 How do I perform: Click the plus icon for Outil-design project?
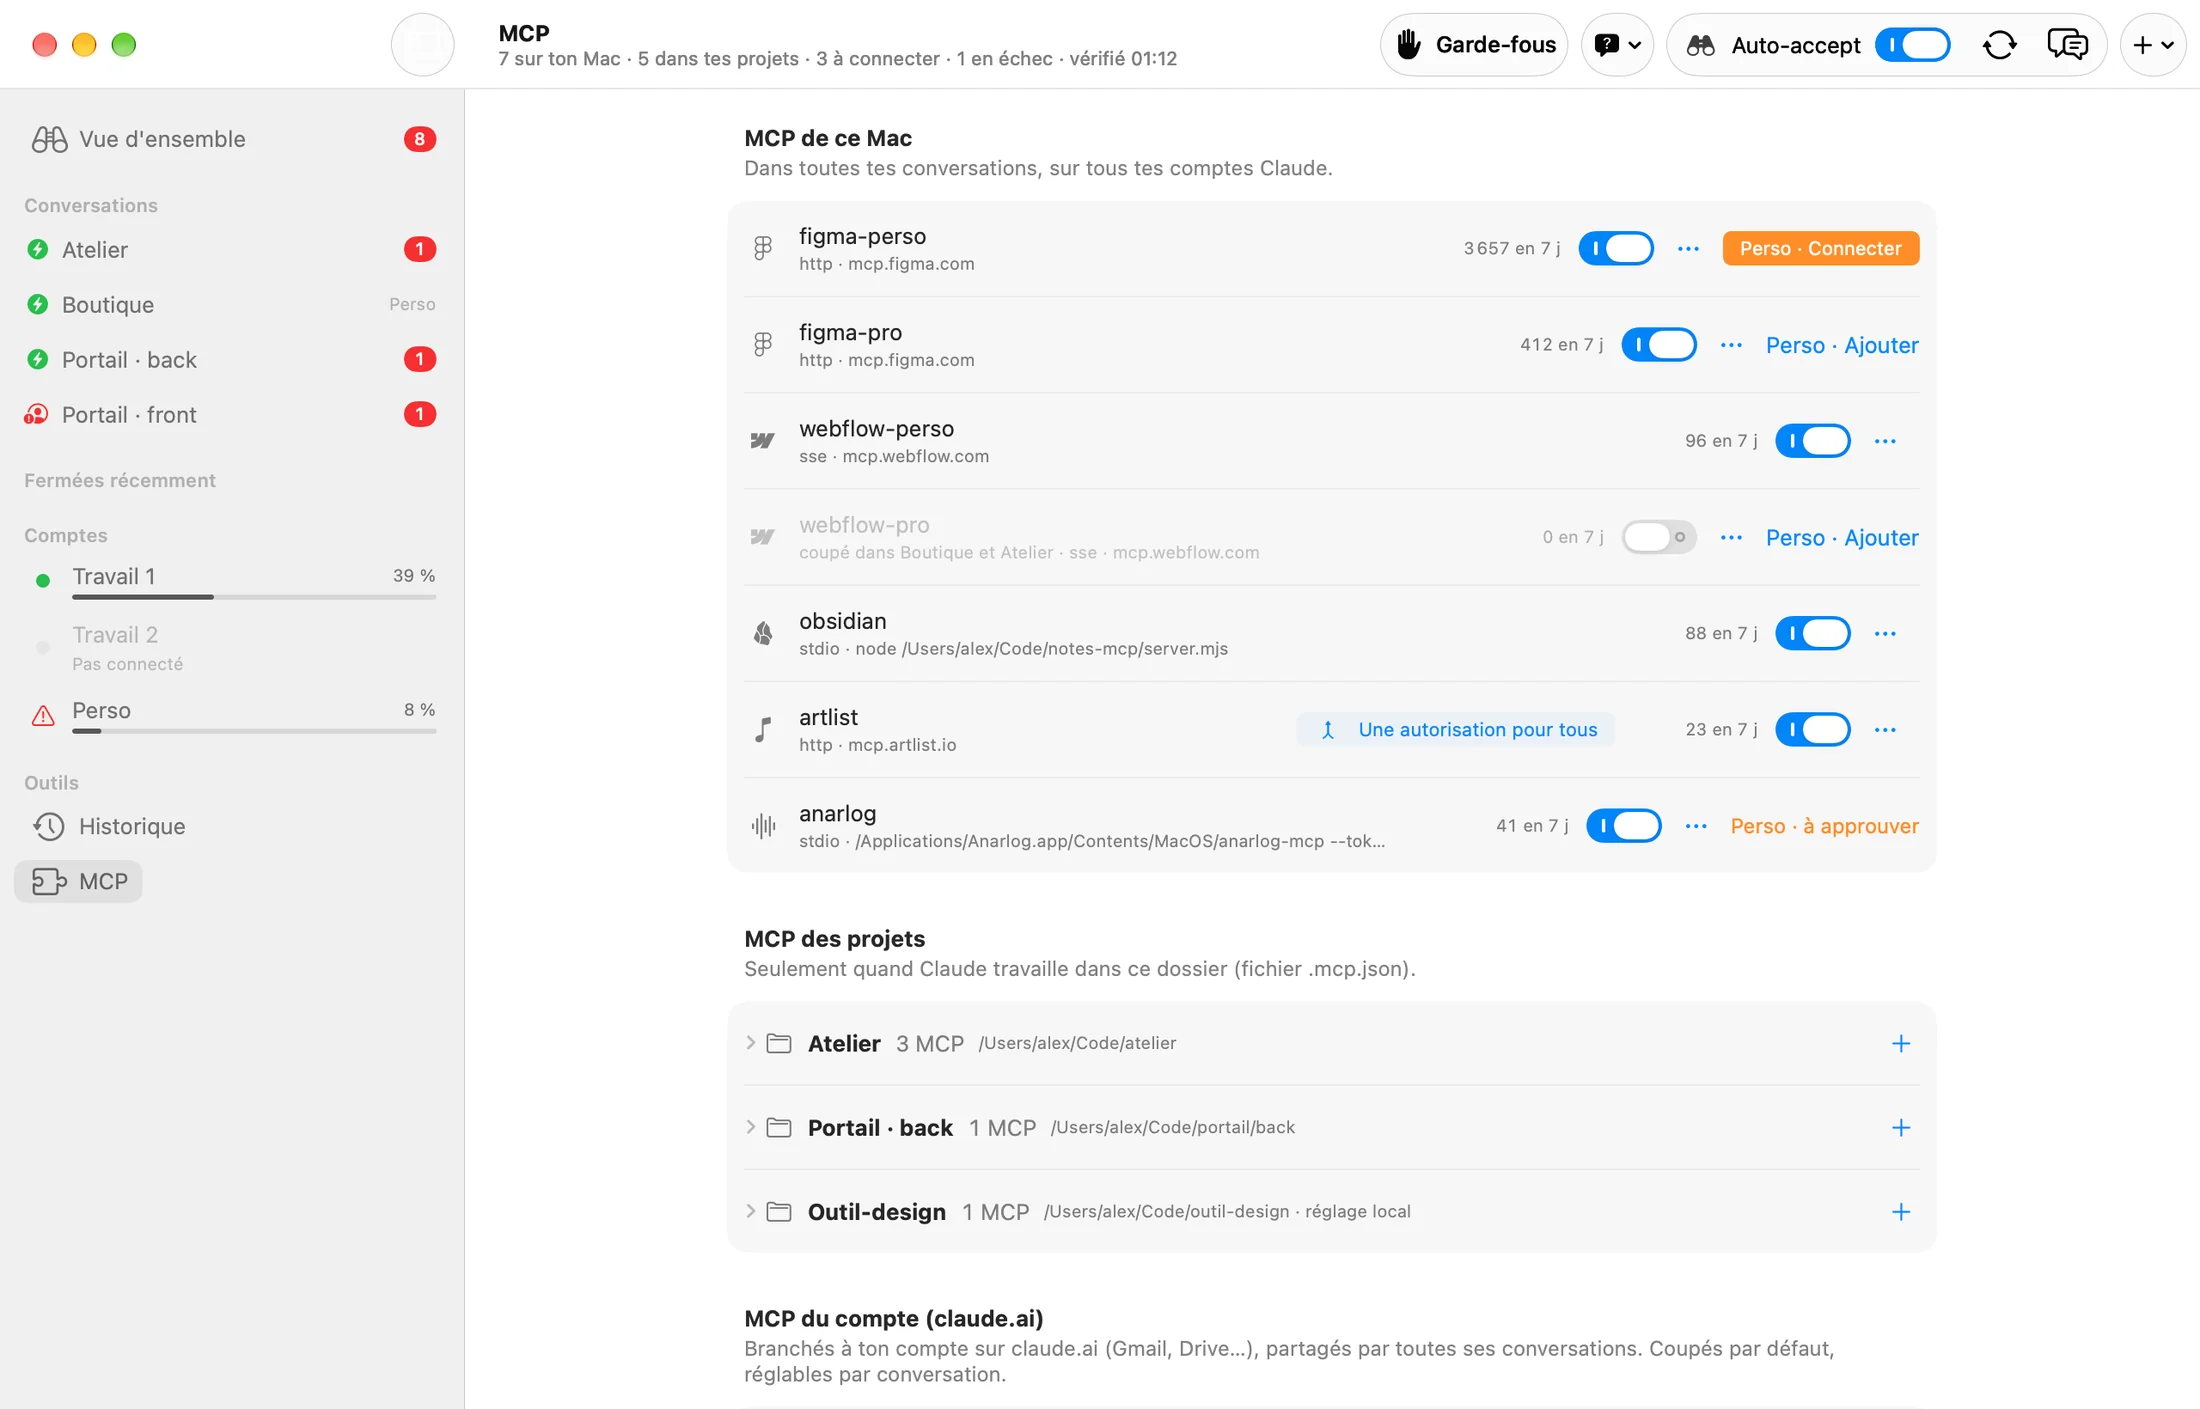pyautogui.click(x=1901, y=1211)
